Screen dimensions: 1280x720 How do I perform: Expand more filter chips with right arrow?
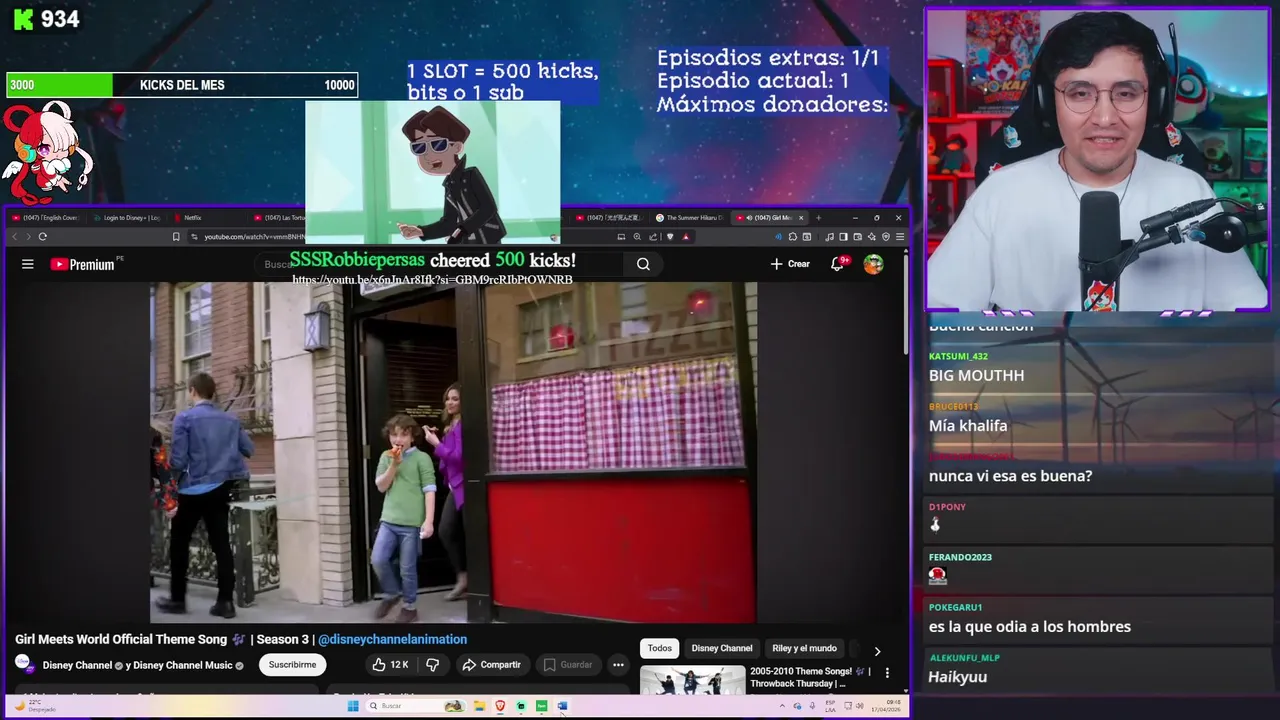877,651
